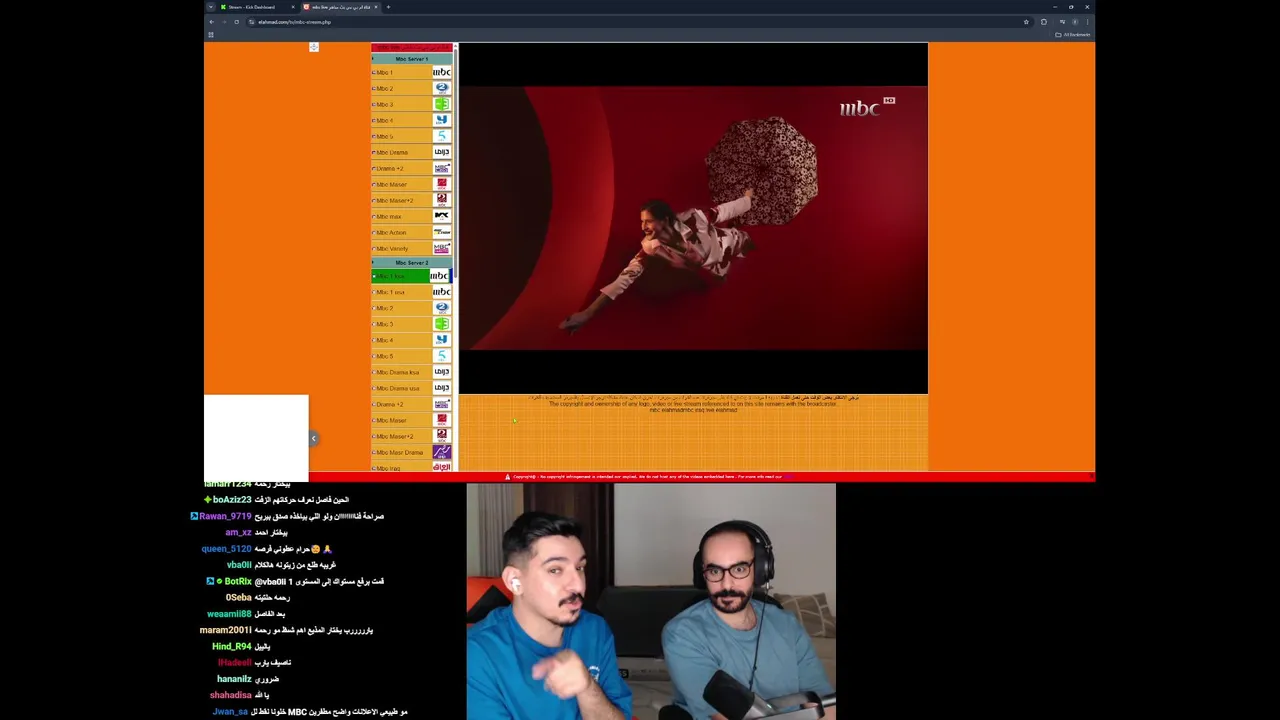1280x720 pixels.
Task: Click the Mbc 3 logo in Server 1 list
Action: click(x=441, y=104)
